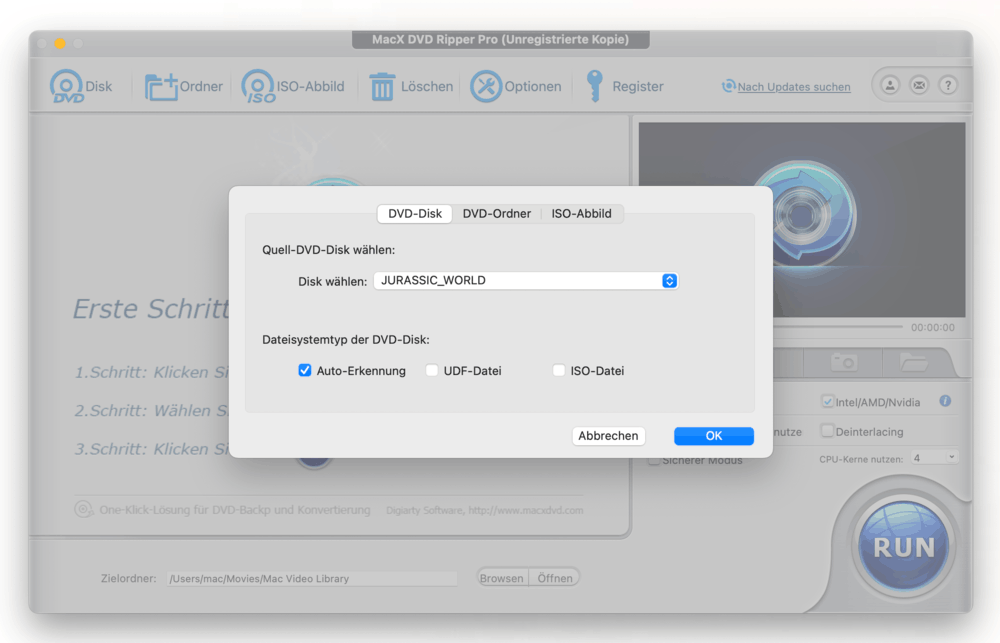Screen dimensions: 1000x643
Task: Switch to the ISO-Abbild tab in dialog
Action: point(582,214)
